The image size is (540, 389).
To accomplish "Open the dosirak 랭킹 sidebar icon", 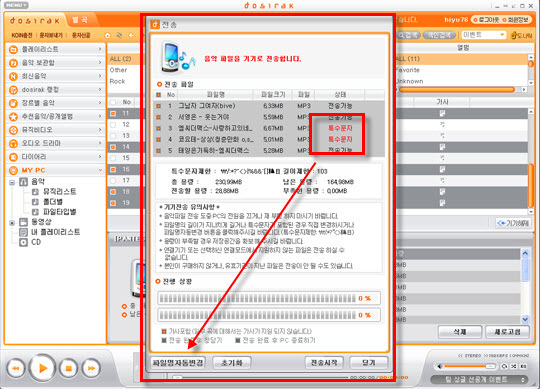I will [13, 90].
